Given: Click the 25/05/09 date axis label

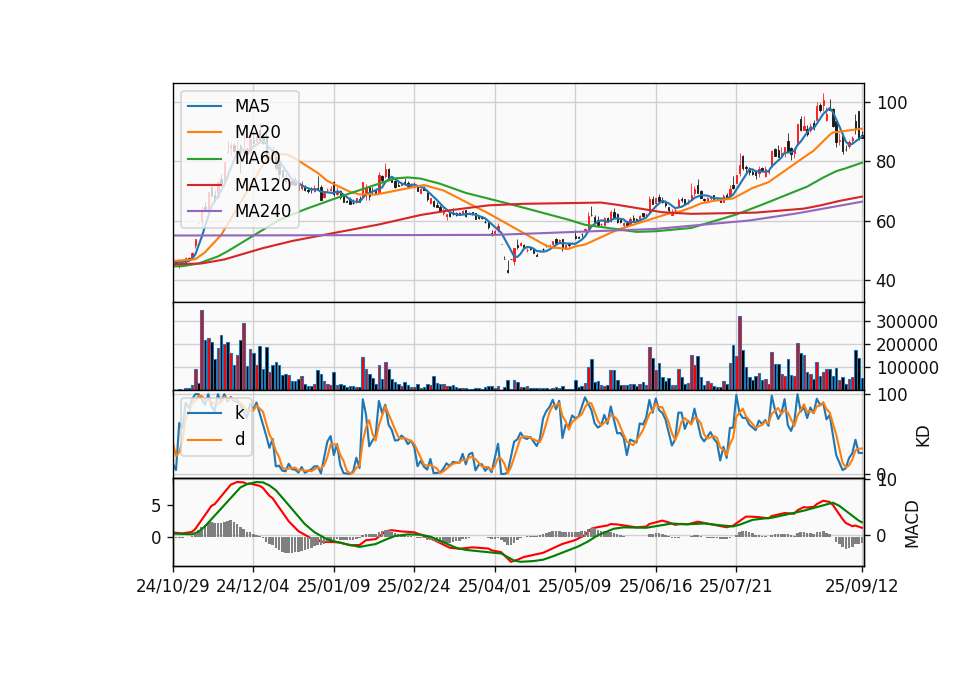Looking at the screenshot, I should 575,586.
